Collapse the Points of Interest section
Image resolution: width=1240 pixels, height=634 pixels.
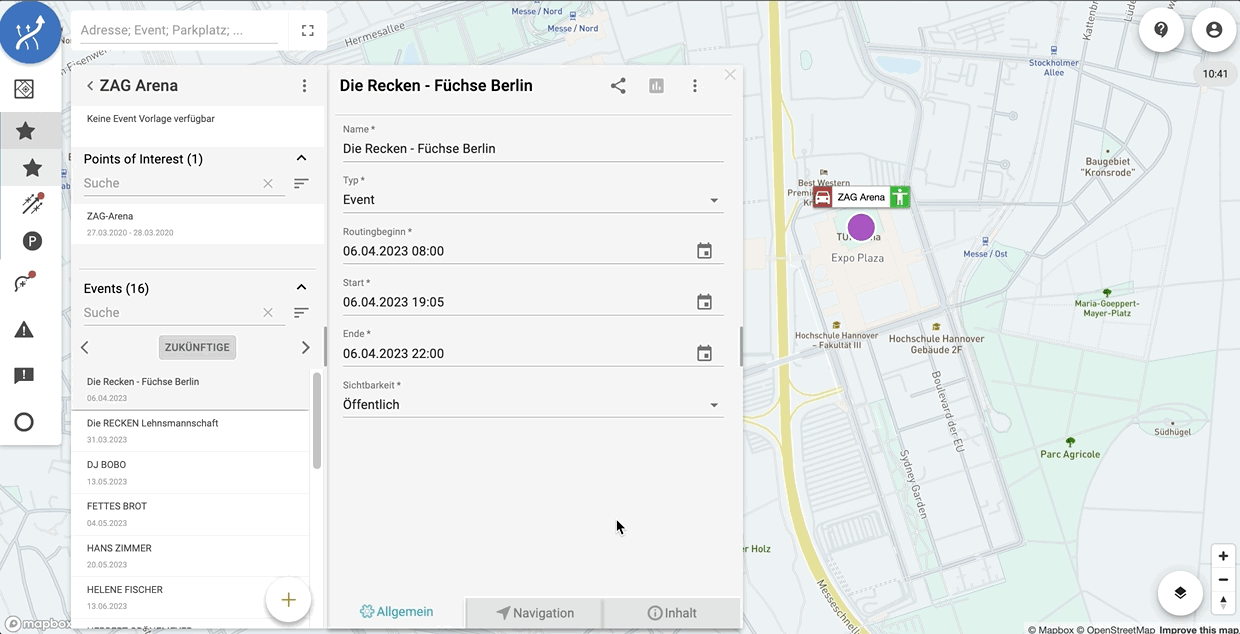[x=301, y=158]
